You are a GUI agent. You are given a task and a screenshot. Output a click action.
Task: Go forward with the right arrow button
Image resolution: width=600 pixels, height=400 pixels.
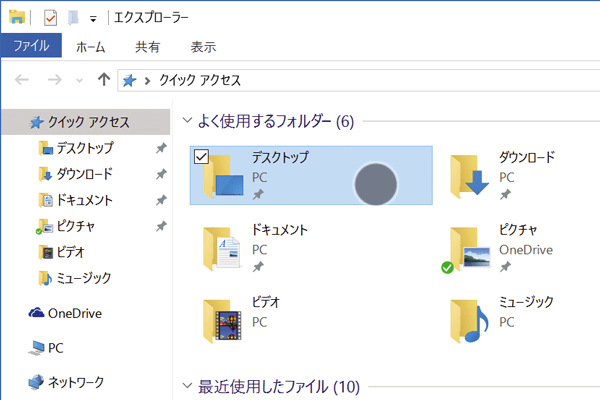[54, 80]
